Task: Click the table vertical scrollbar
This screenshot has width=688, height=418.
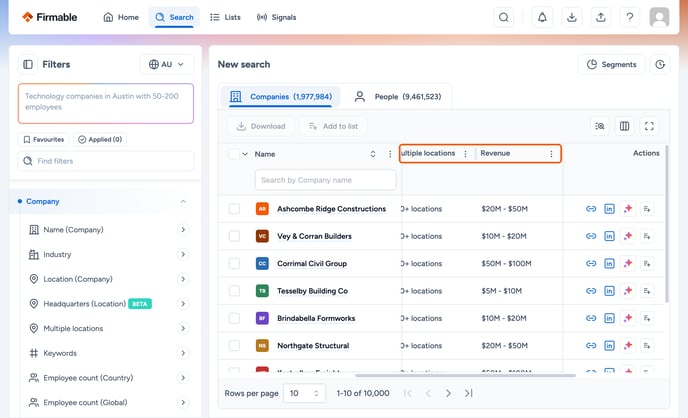Action: coord(667,224)
